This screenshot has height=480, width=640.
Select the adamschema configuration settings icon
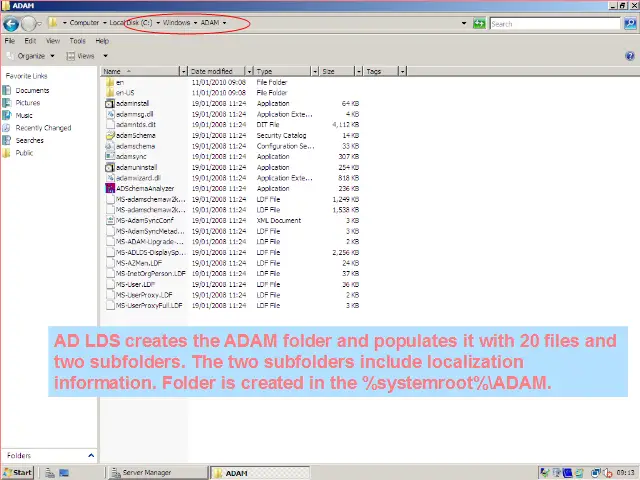[x=110, y=146]
